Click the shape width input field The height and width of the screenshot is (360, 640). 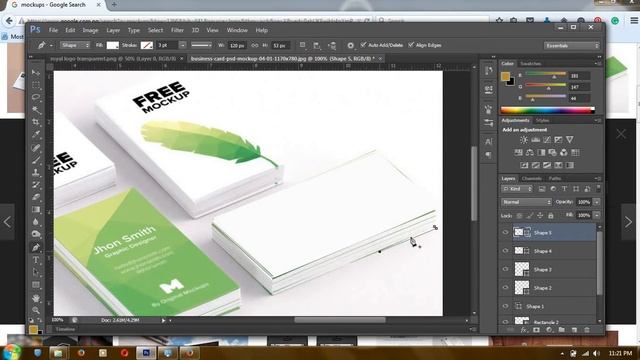pos(237,45)
